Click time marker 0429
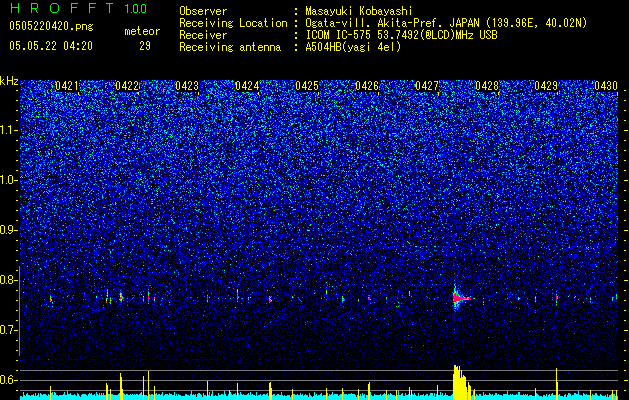Screen dimensions: 629x400 pyautogui.click(x=546, y=86)
